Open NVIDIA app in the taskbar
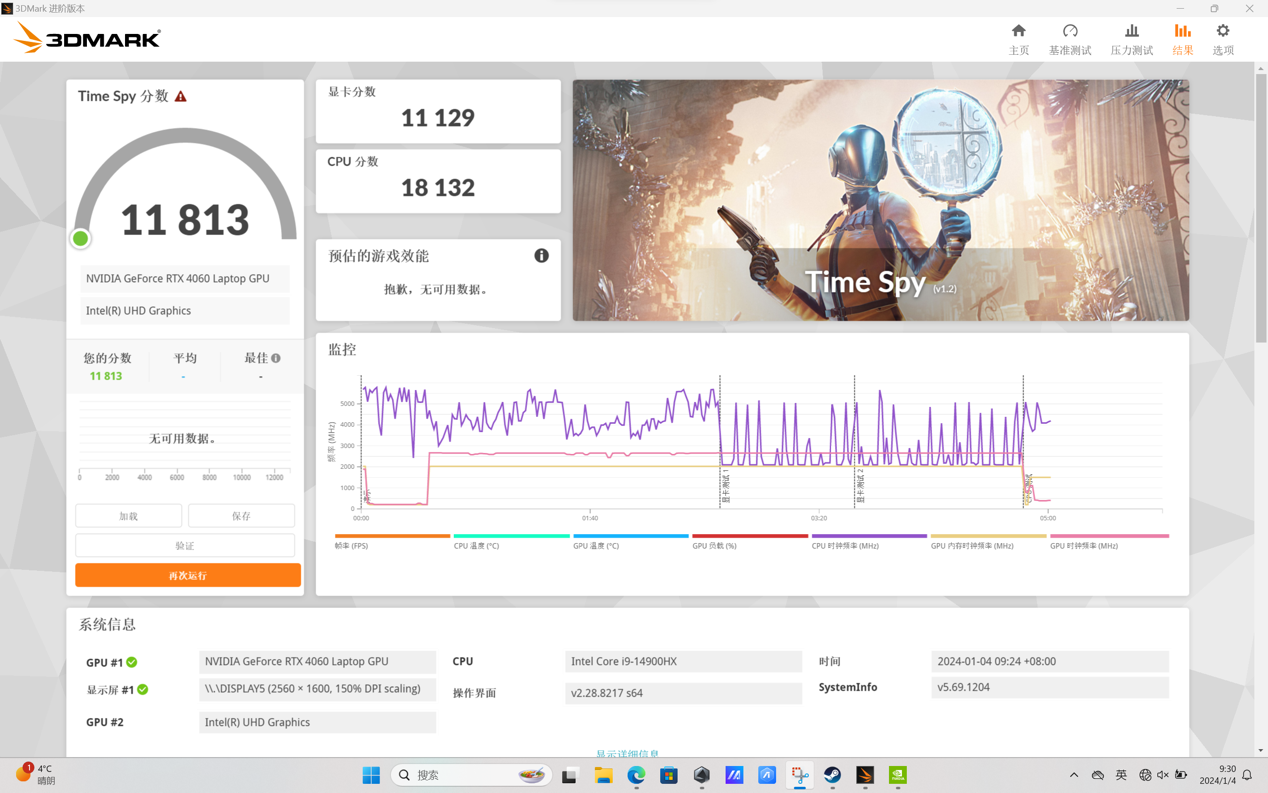This screenshot has width=1268, height=793. coord(898,775)
